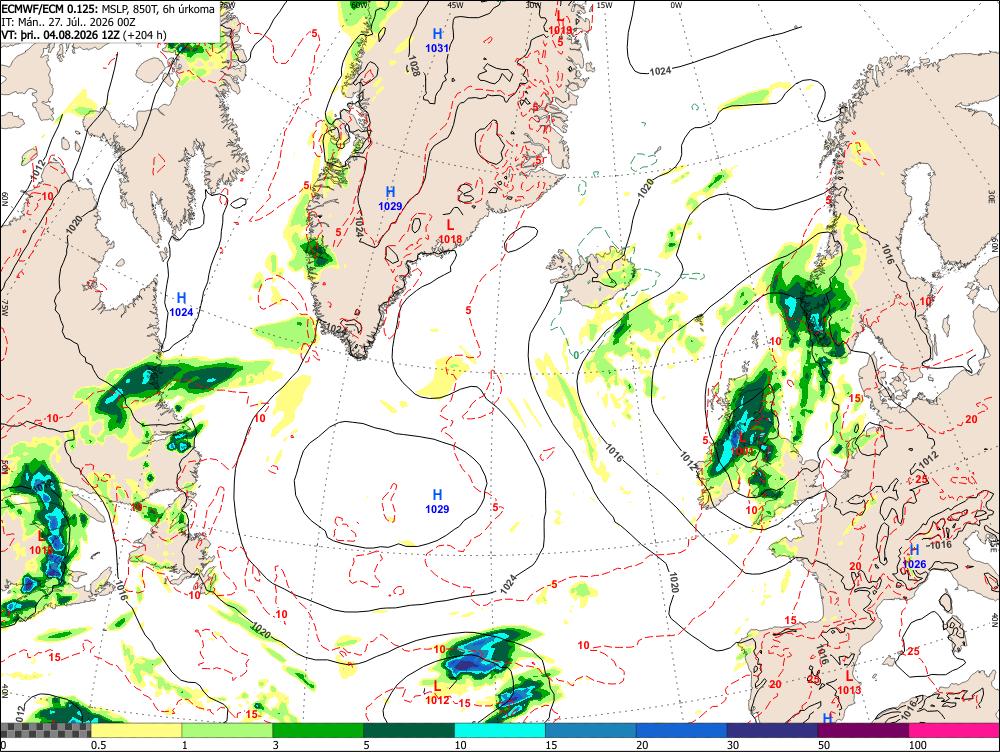Click the 1020 isobar label off the Iberian coast
Viewport: 1000px width, 752px height.
coord(673,582)
